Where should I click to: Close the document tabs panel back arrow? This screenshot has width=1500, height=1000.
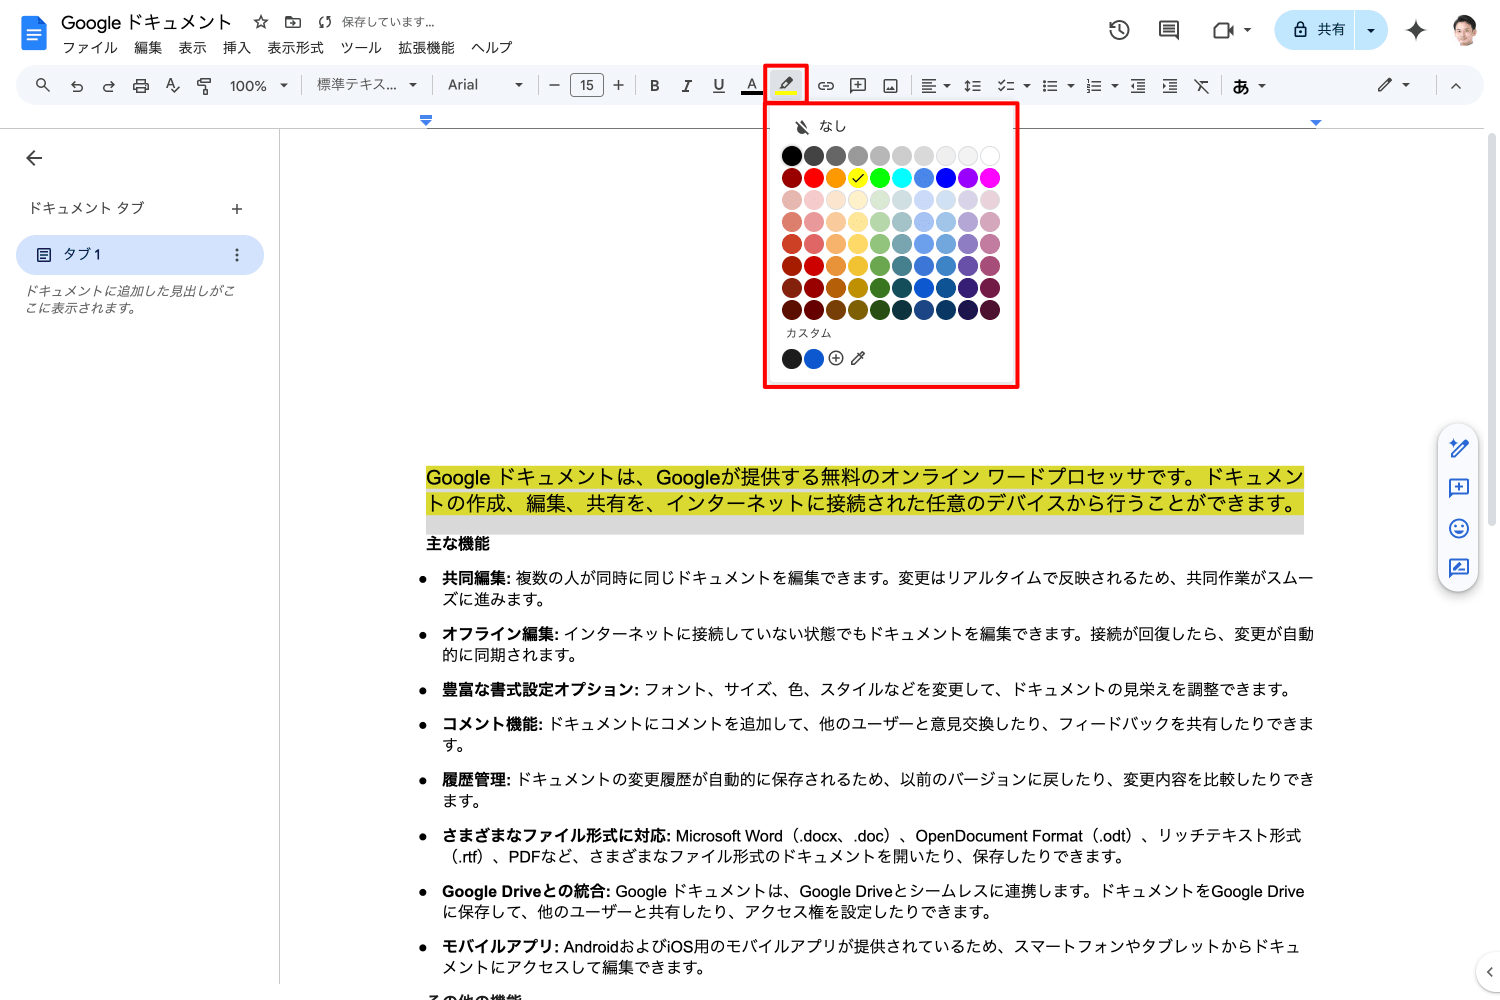tap(34, 158)
